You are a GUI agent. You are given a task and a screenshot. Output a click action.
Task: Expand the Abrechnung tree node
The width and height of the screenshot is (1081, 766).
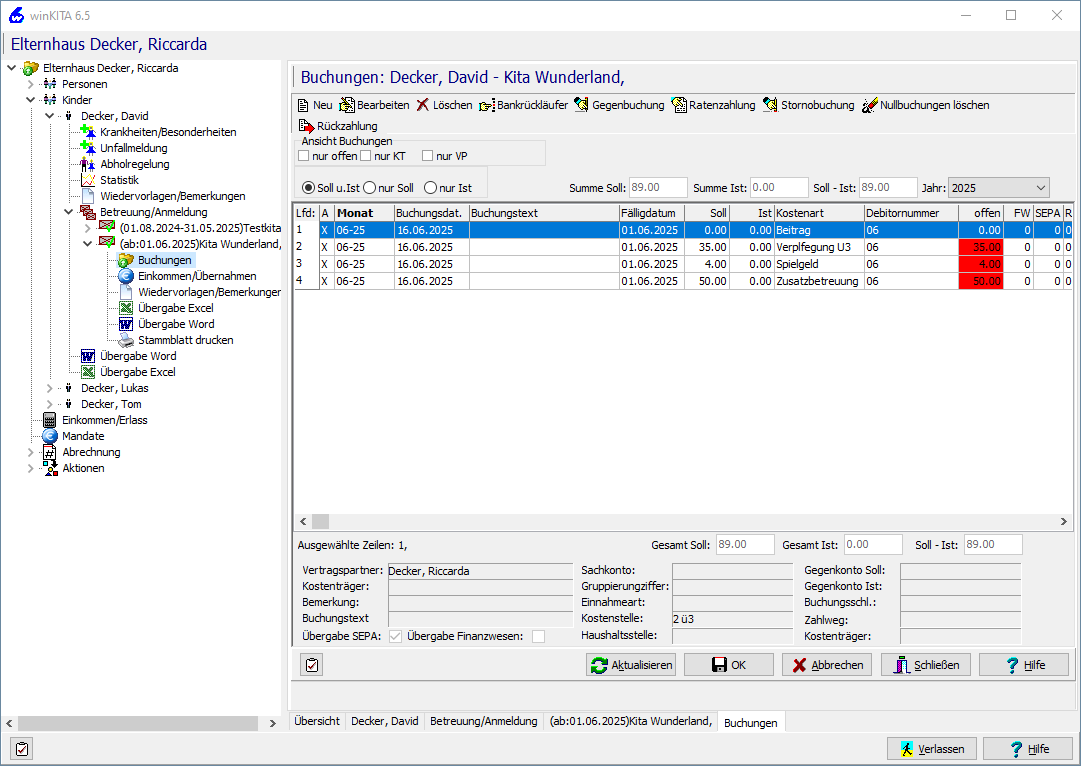31,452
